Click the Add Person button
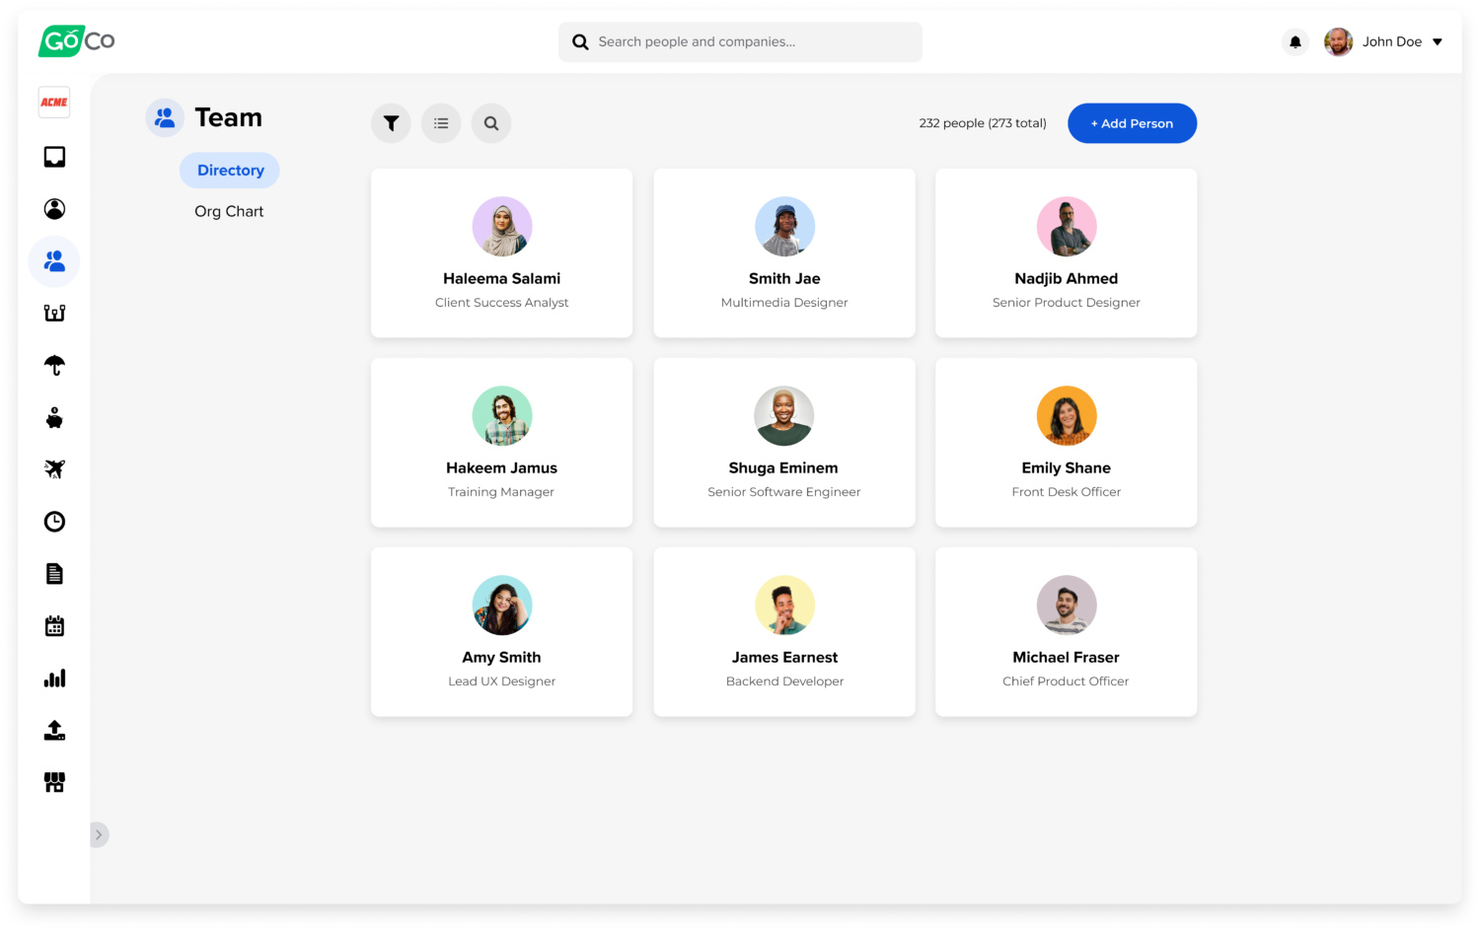 (x=1131, y=124)
